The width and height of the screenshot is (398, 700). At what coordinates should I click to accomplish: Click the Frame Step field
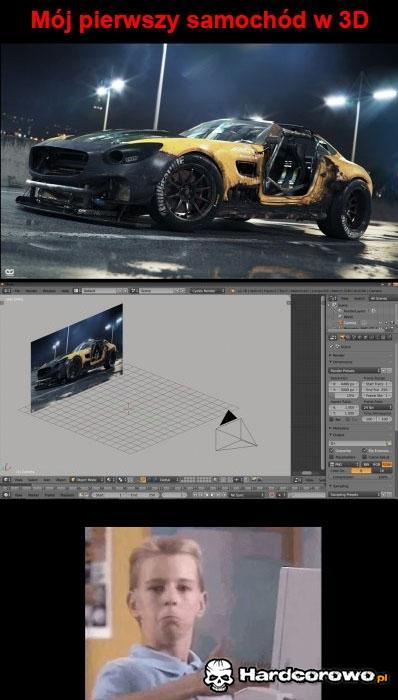(377, 396)
